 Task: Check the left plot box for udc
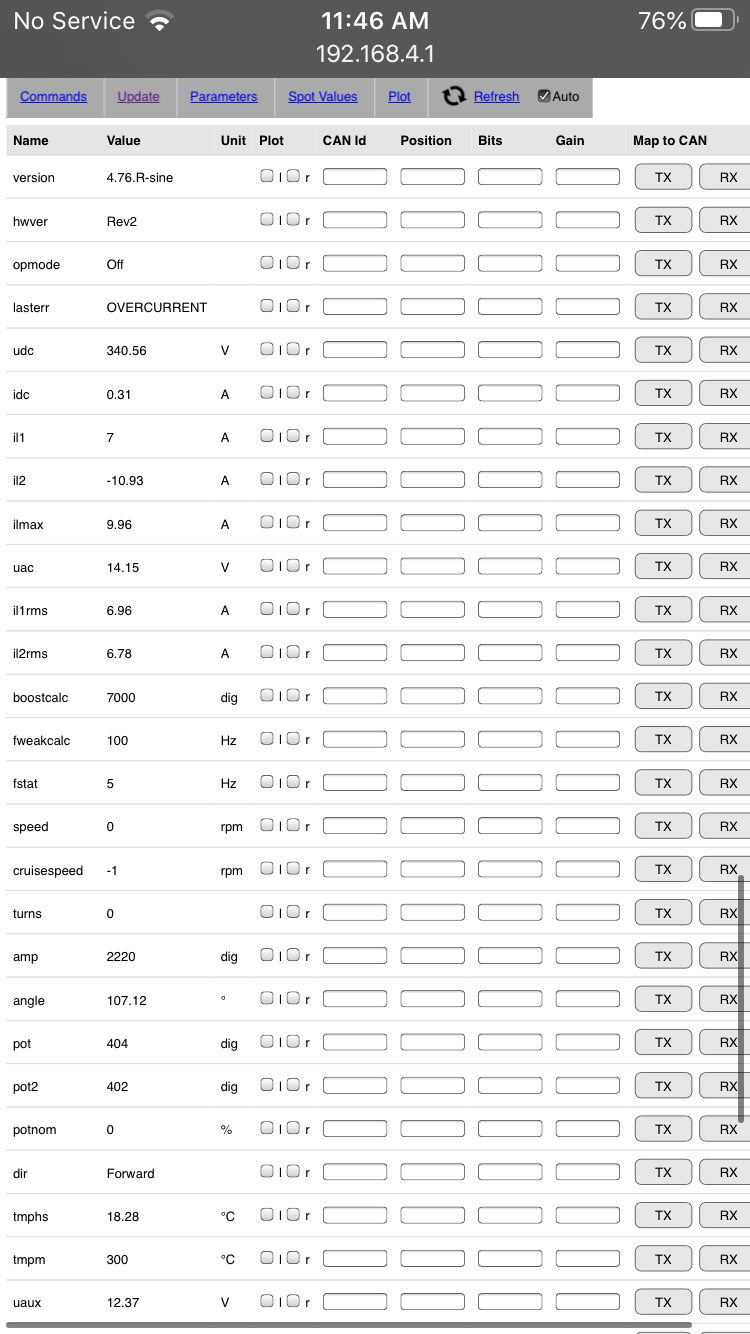tap(267, 349)
